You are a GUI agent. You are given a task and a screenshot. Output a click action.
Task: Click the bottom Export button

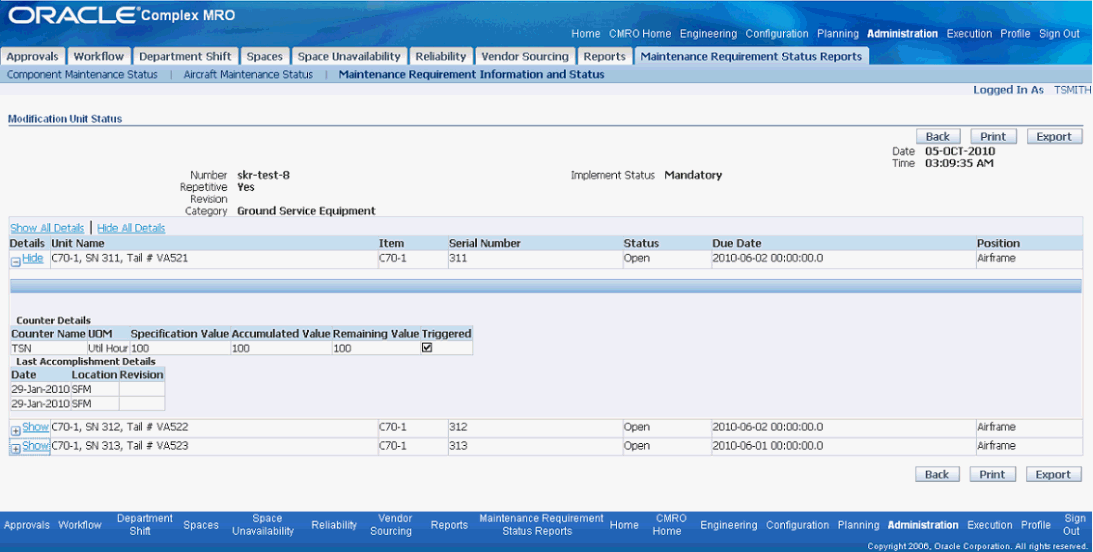click(1053, 475)
